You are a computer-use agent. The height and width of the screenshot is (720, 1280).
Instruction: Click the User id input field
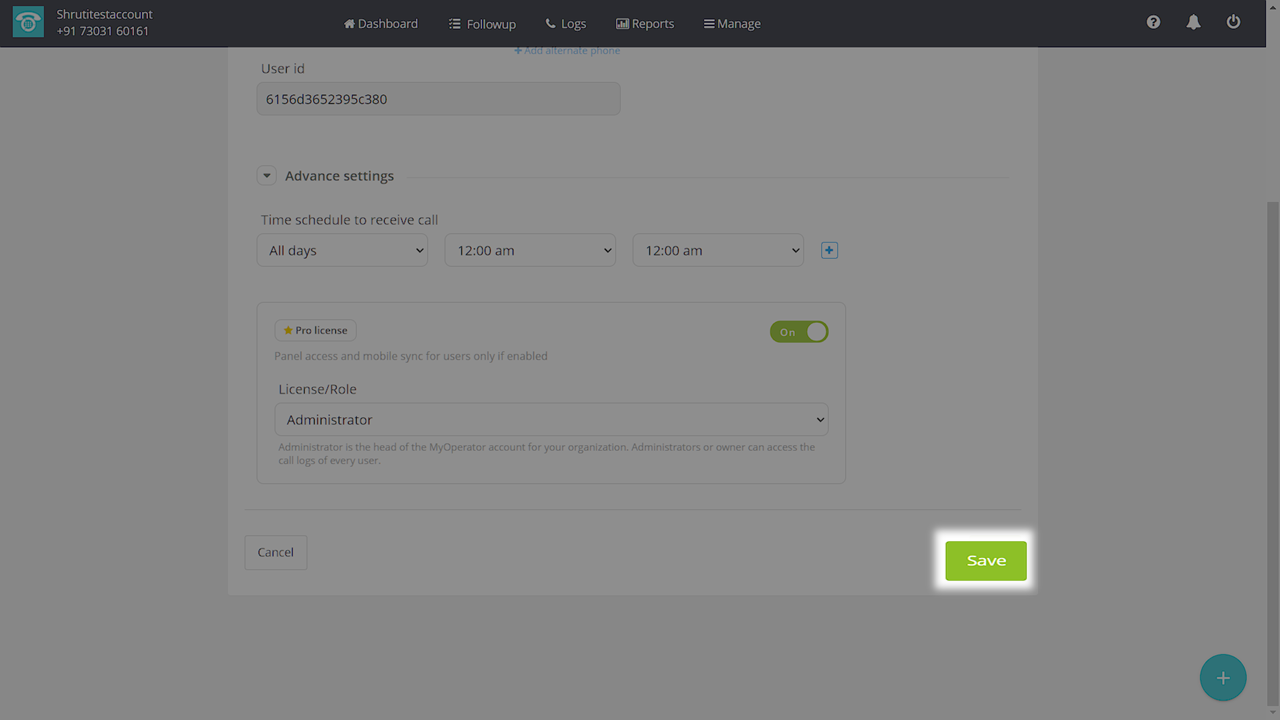438,99
